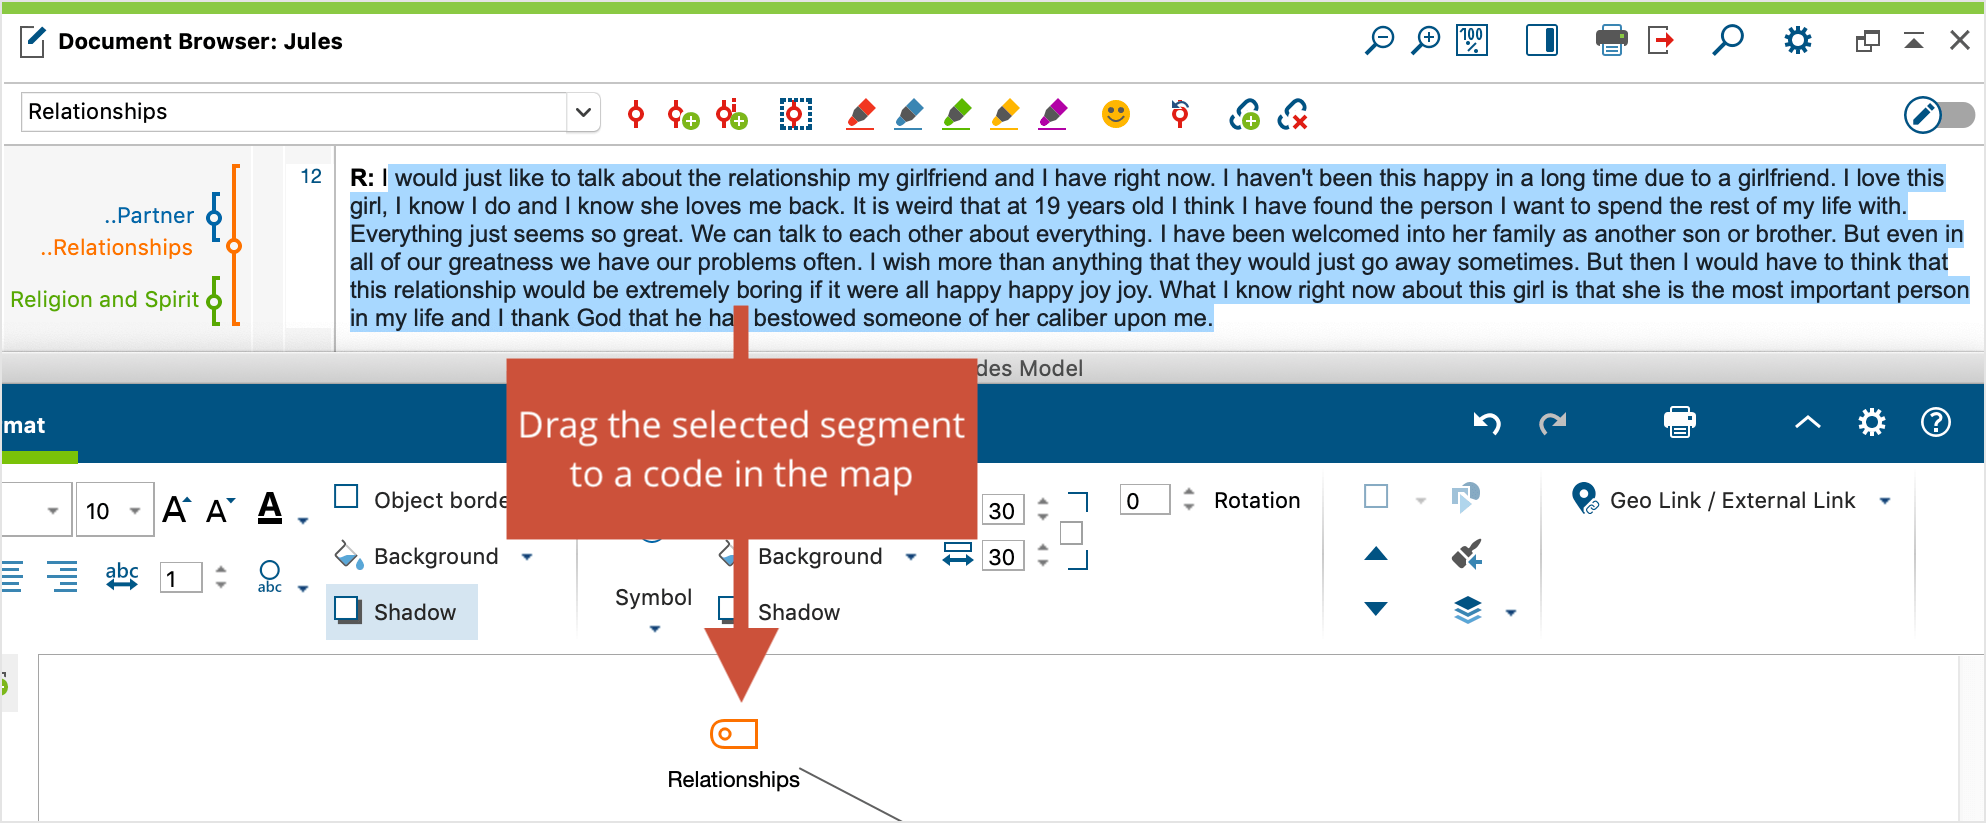
Task: Click paragraph number 12
Action: (311, 176)
